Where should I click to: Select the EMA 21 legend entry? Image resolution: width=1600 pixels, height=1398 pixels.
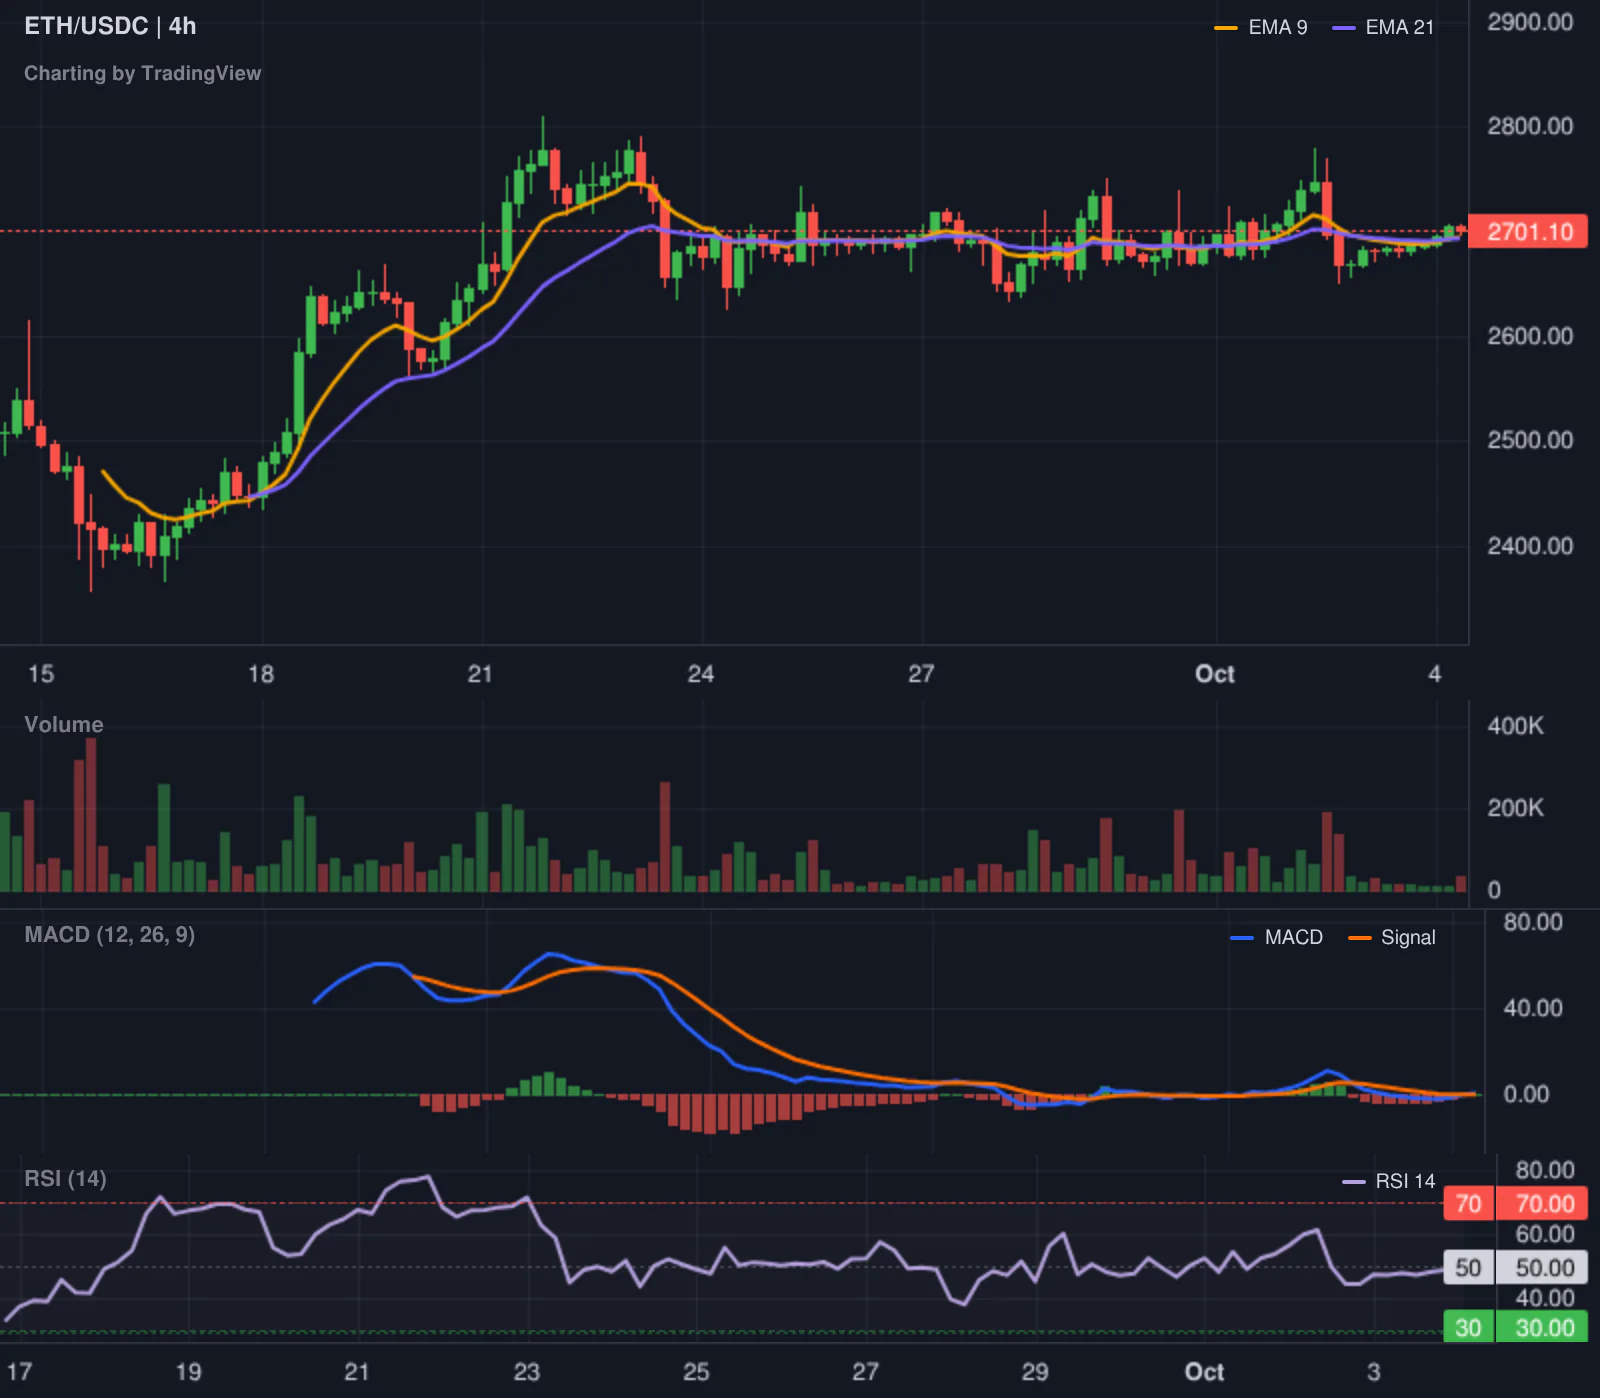(1384, 27)
